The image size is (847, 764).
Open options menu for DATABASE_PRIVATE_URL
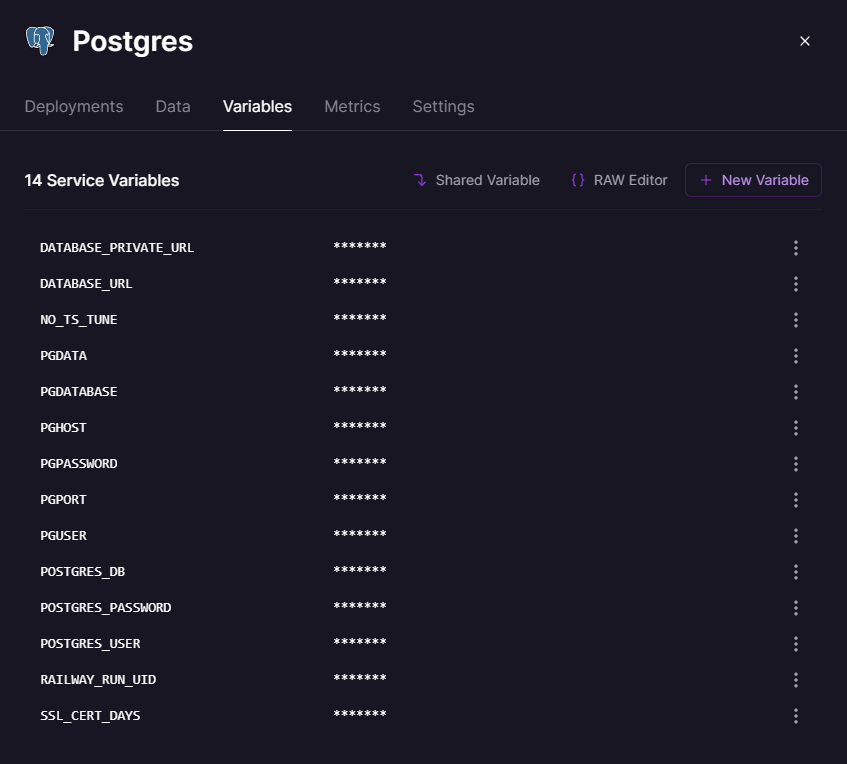tap(796, 248)
